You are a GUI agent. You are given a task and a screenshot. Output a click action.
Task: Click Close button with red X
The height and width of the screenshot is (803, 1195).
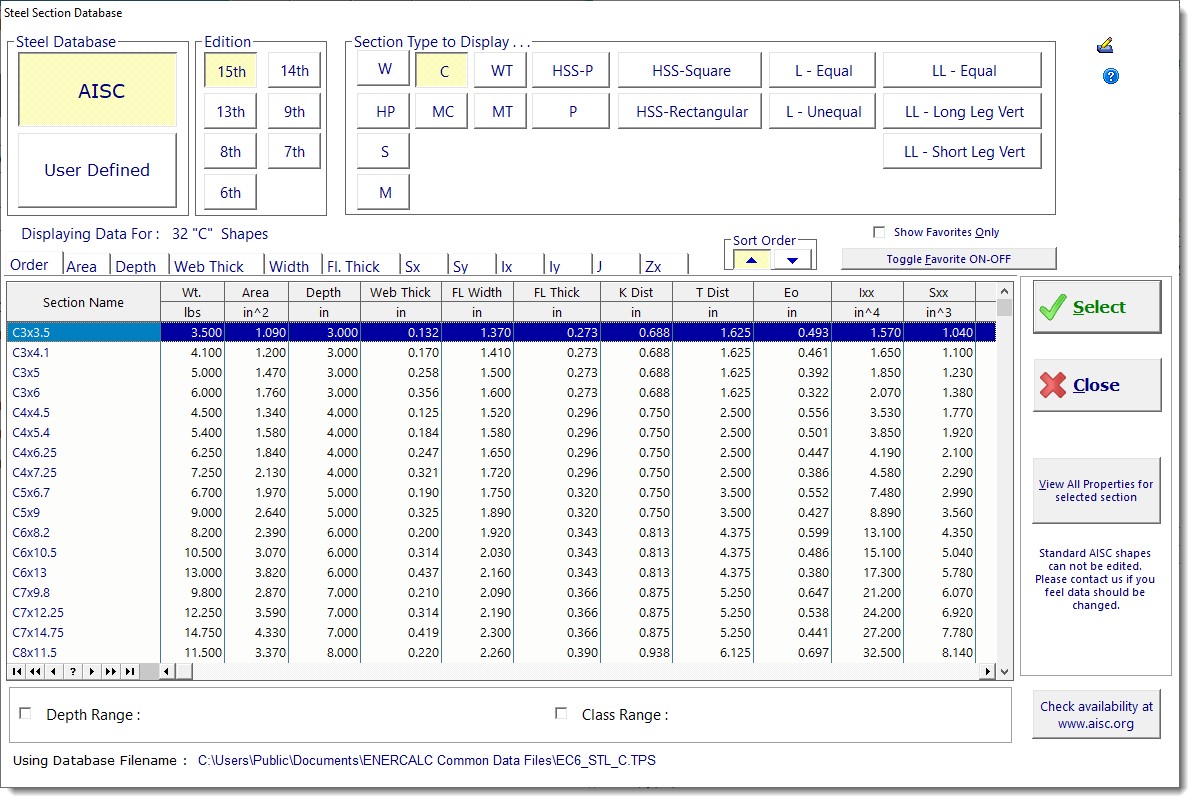pyautogui.click(x=1097, y=386)
